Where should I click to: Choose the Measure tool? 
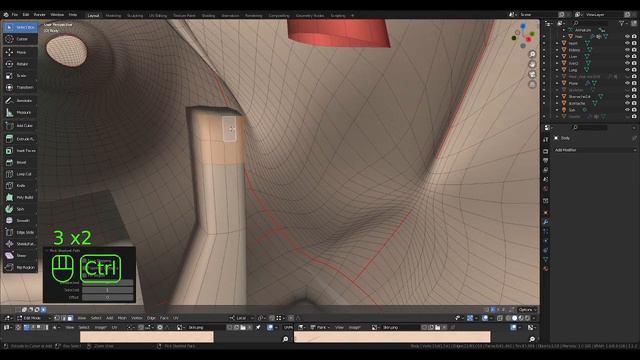pos(20,112)
